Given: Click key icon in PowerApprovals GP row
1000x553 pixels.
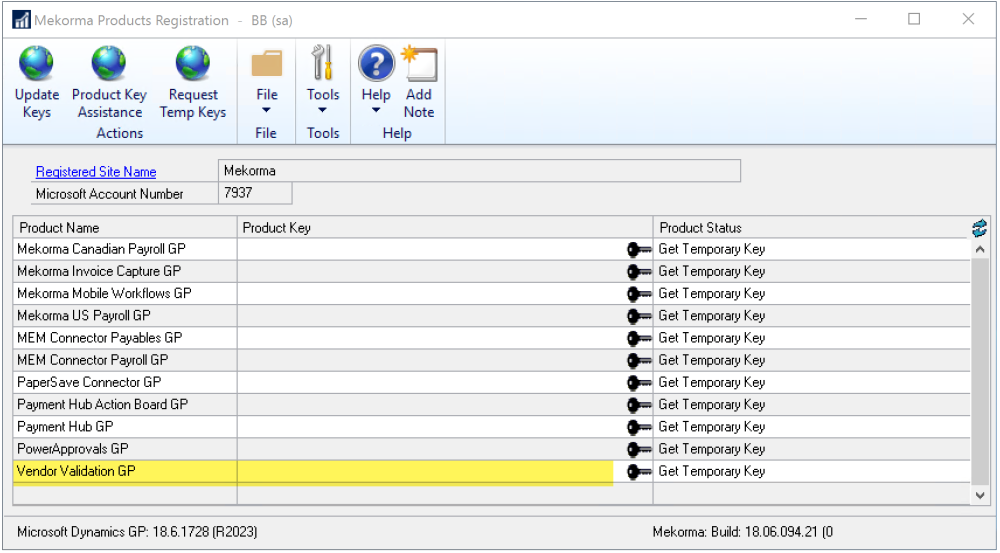Looking at the screenshot, I should pos(638,450).
